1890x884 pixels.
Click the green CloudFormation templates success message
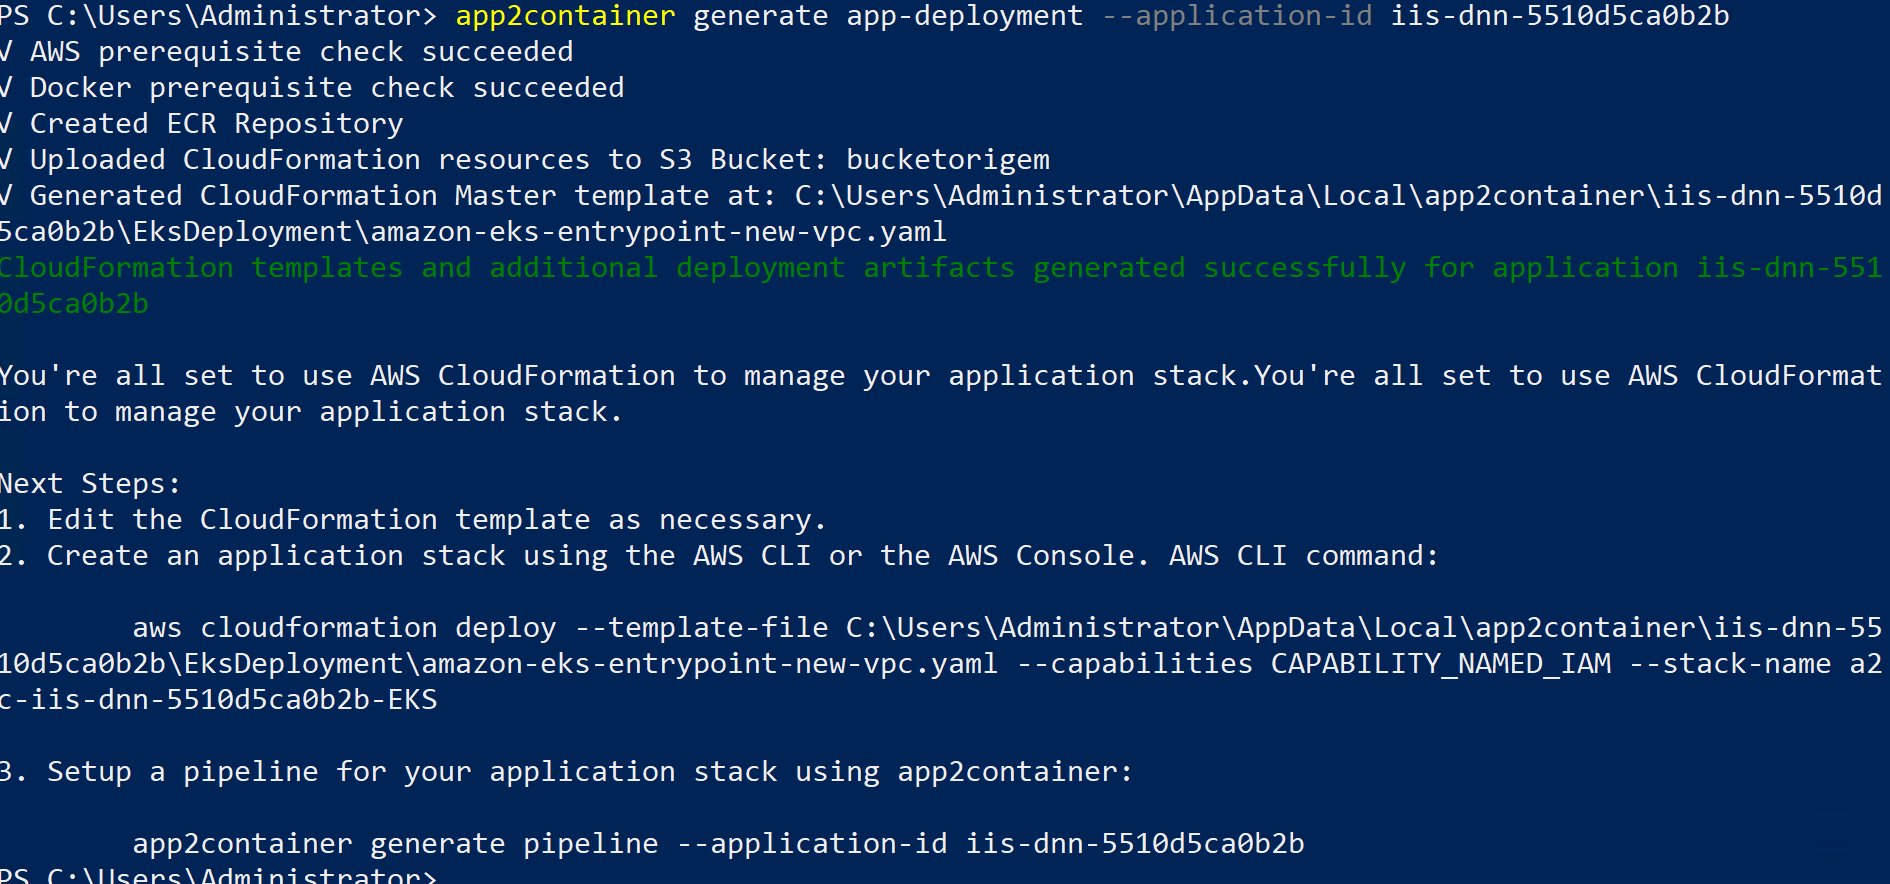tap(940, 286)
